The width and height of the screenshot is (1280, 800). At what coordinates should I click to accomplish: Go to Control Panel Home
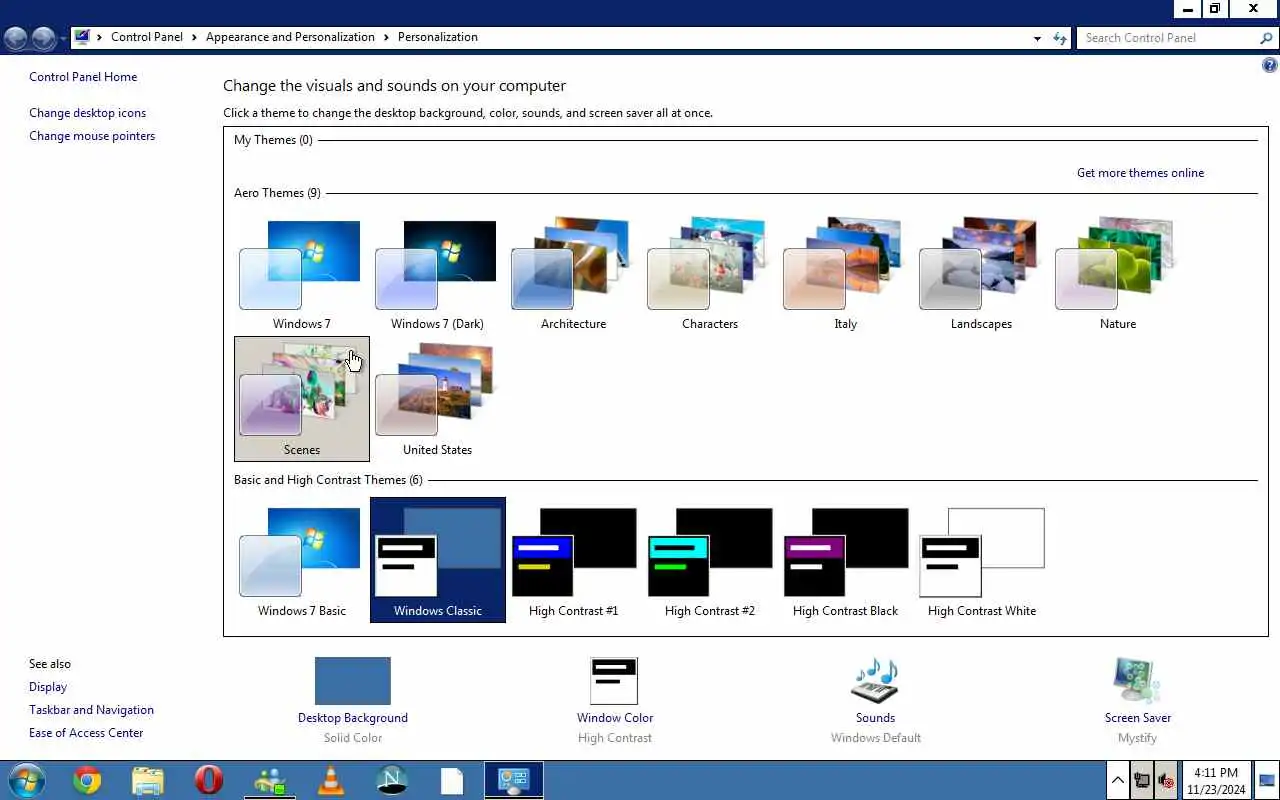point(83,77)
